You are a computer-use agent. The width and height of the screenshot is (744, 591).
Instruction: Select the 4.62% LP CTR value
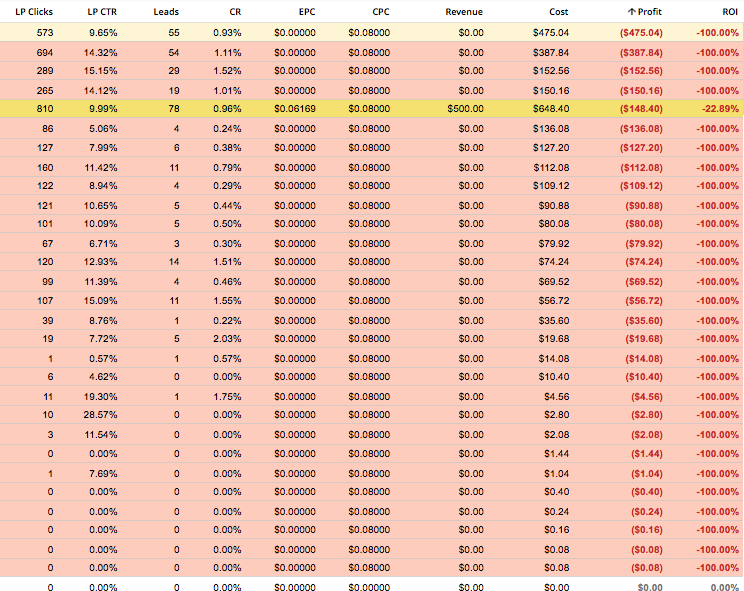(x=103, y=377)
